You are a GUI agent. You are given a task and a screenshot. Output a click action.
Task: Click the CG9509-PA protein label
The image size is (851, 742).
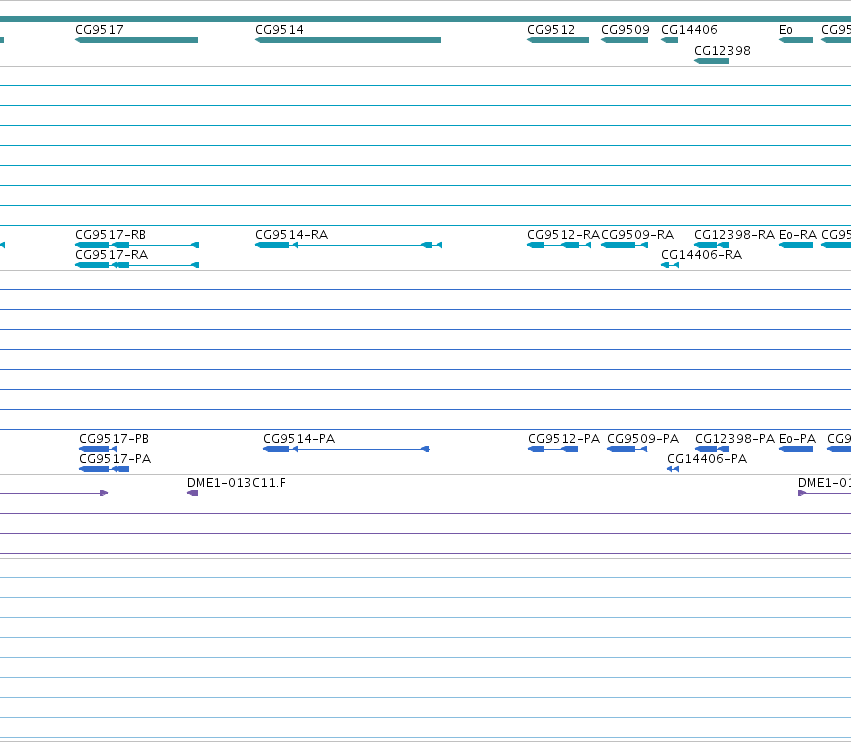point(643,439)
